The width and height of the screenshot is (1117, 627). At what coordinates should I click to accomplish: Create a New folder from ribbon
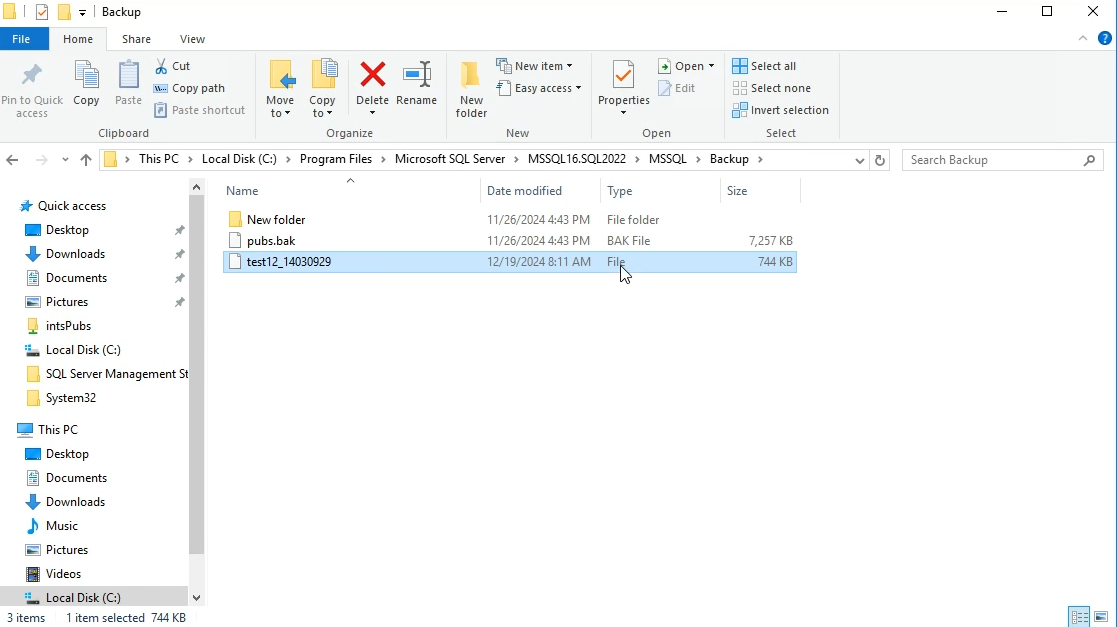coord(471,88)
